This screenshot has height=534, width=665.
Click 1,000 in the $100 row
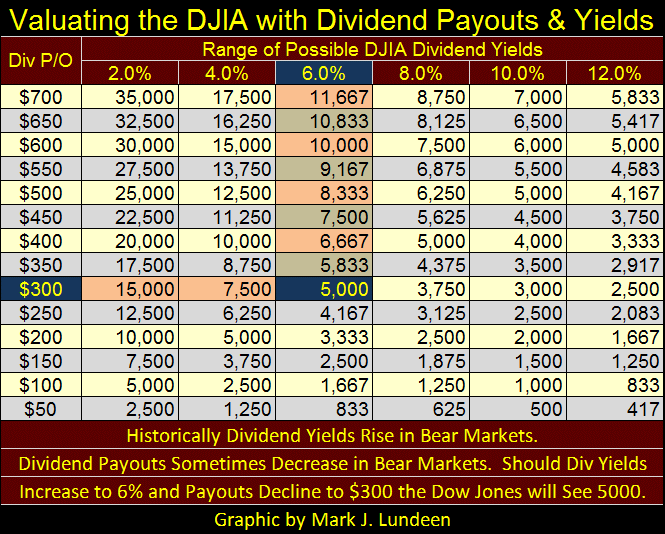518,384
